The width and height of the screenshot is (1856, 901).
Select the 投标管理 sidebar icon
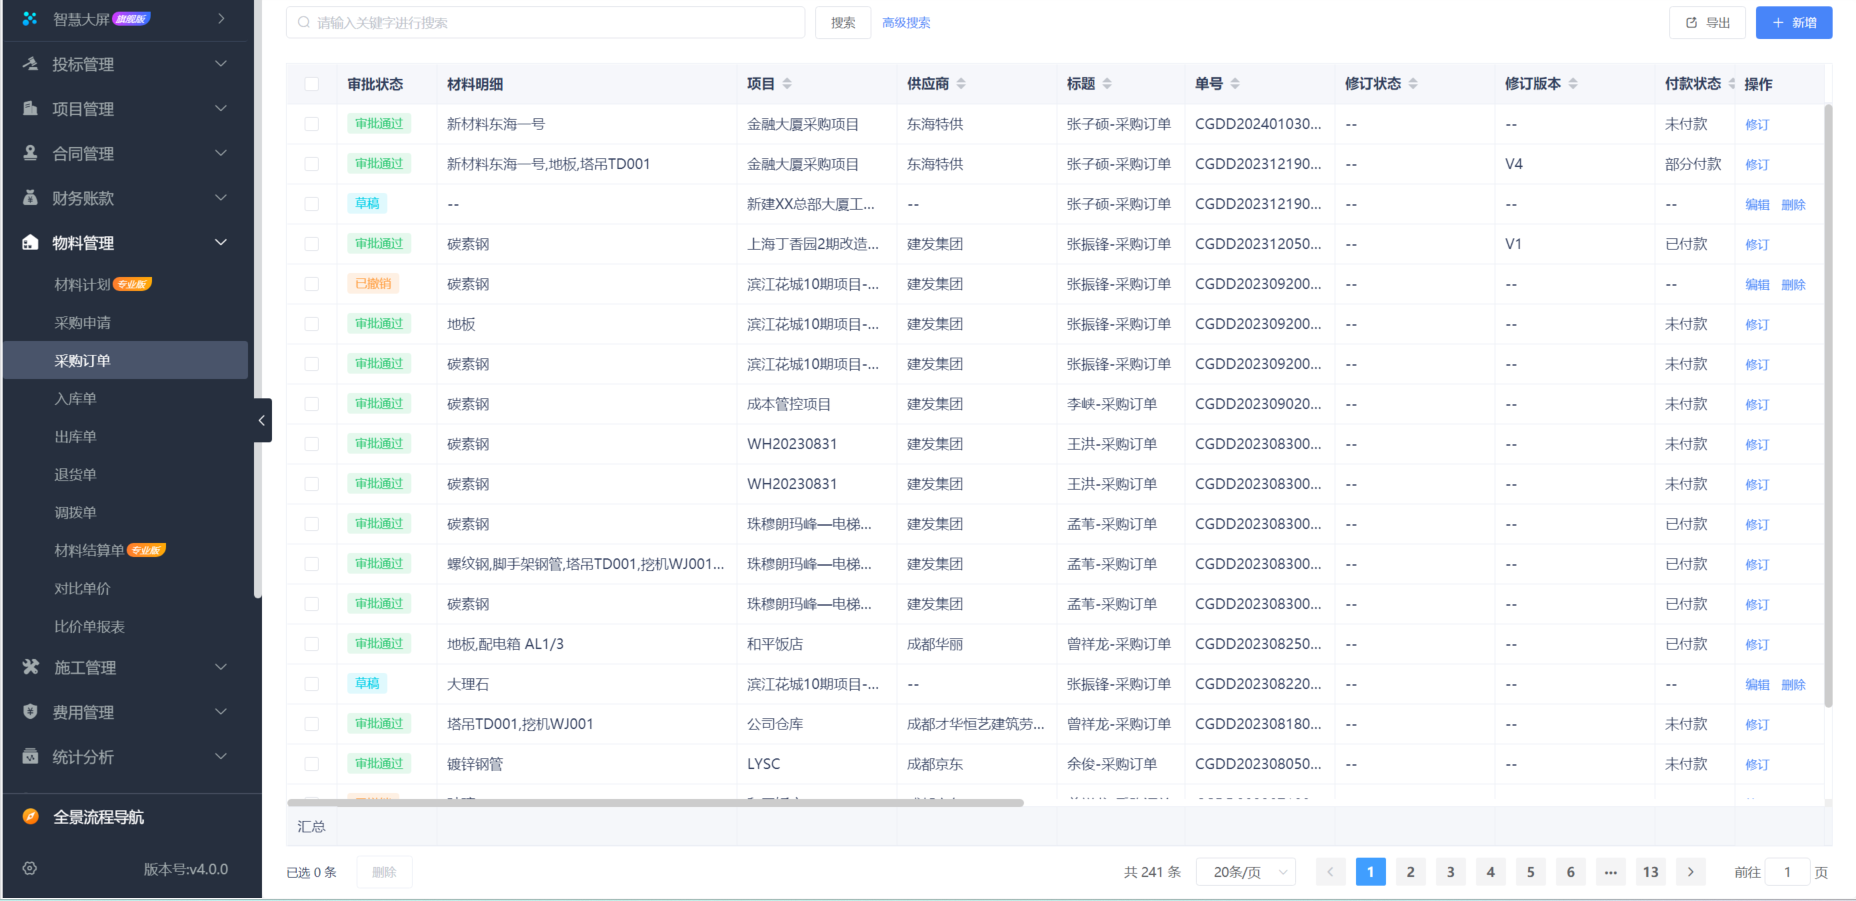29,64
